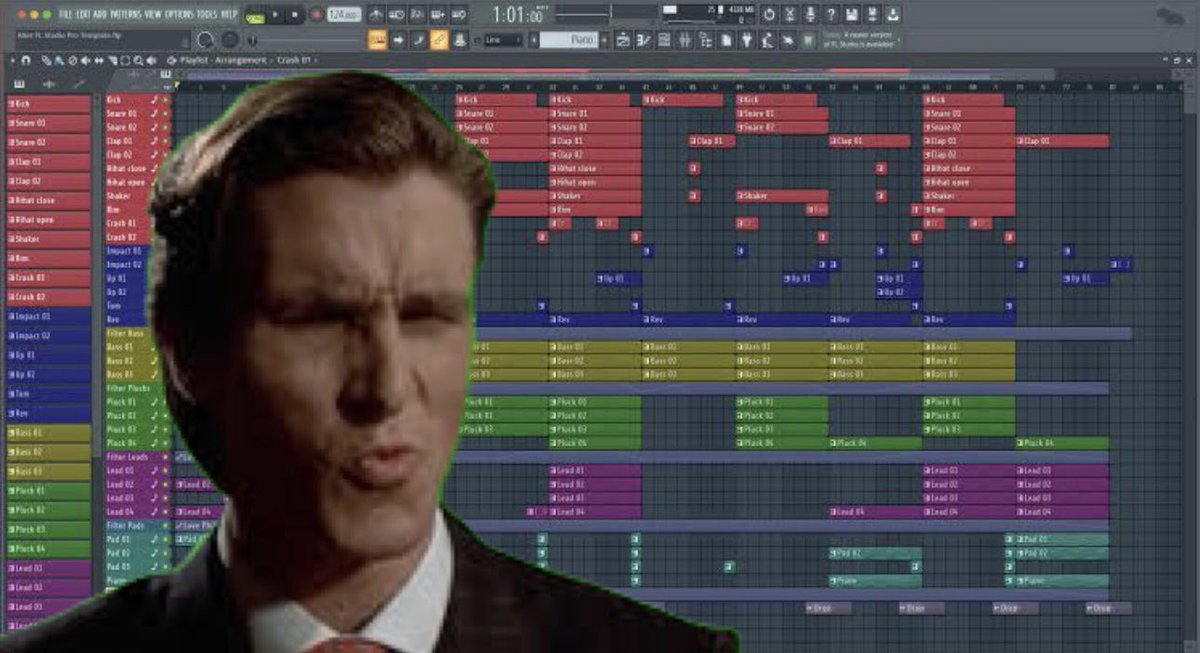The image size is (1200, 653).
Task: Open the PATTERNS menu
Action: pos(126,15)
